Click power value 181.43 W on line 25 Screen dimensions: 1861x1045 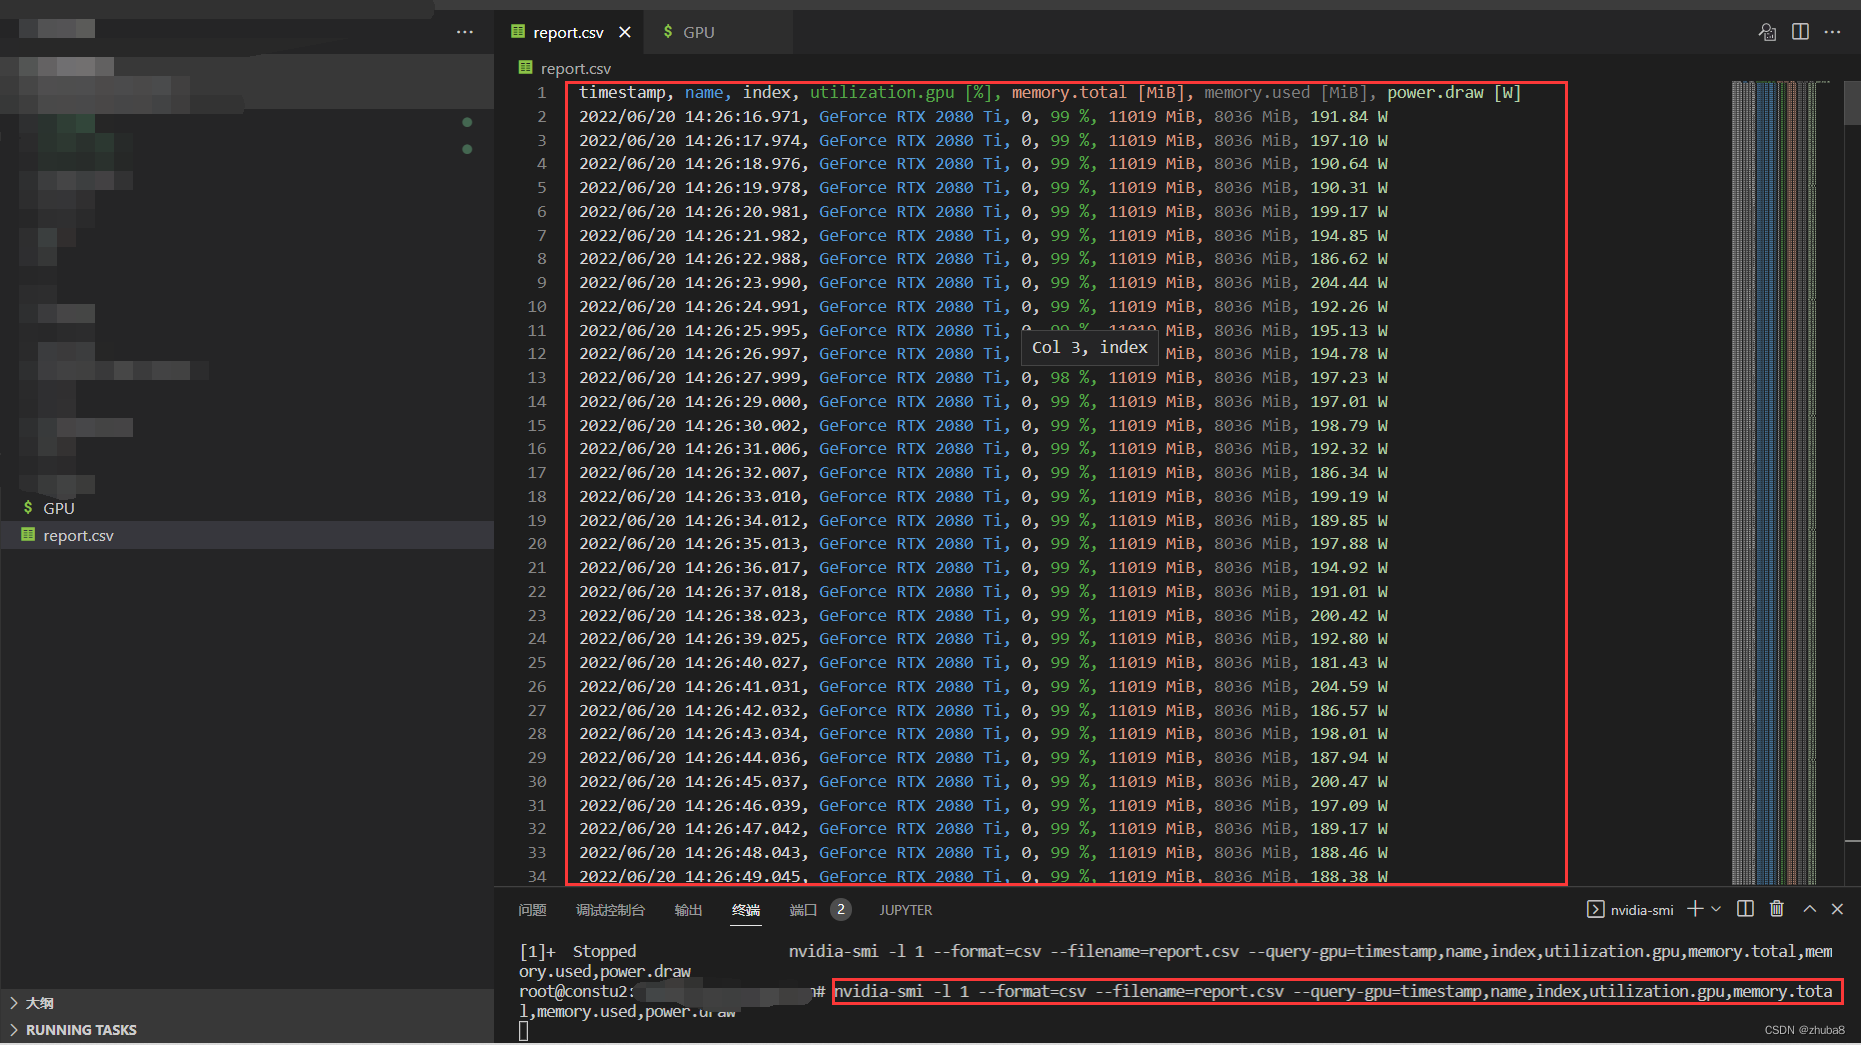tap(1349, 663)
